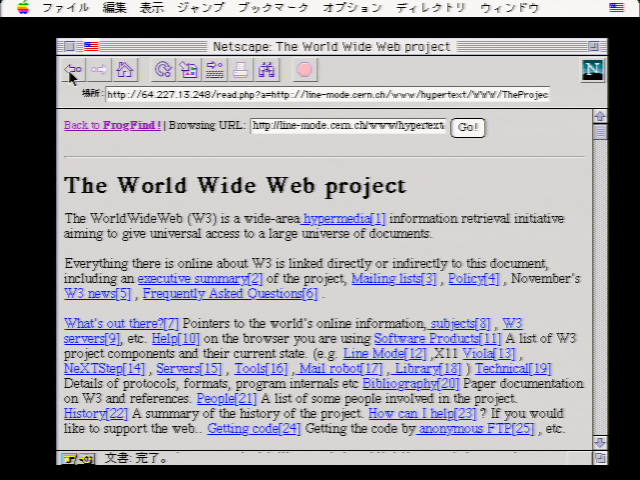640x480 pixels.
Task: Click the Netscape N logo
Action: [593, 70]
